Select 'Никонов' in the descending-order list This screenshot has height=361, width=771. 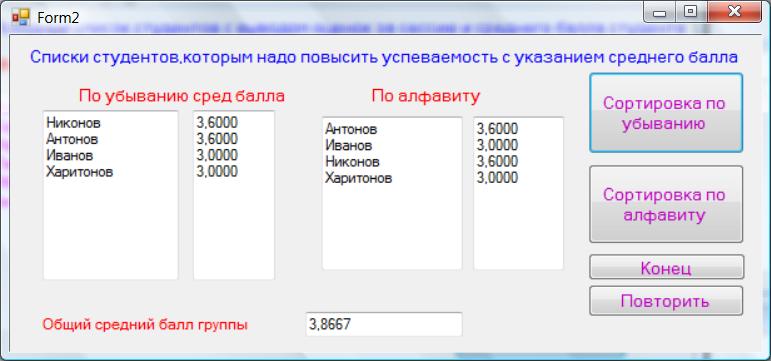coord(73,122)
